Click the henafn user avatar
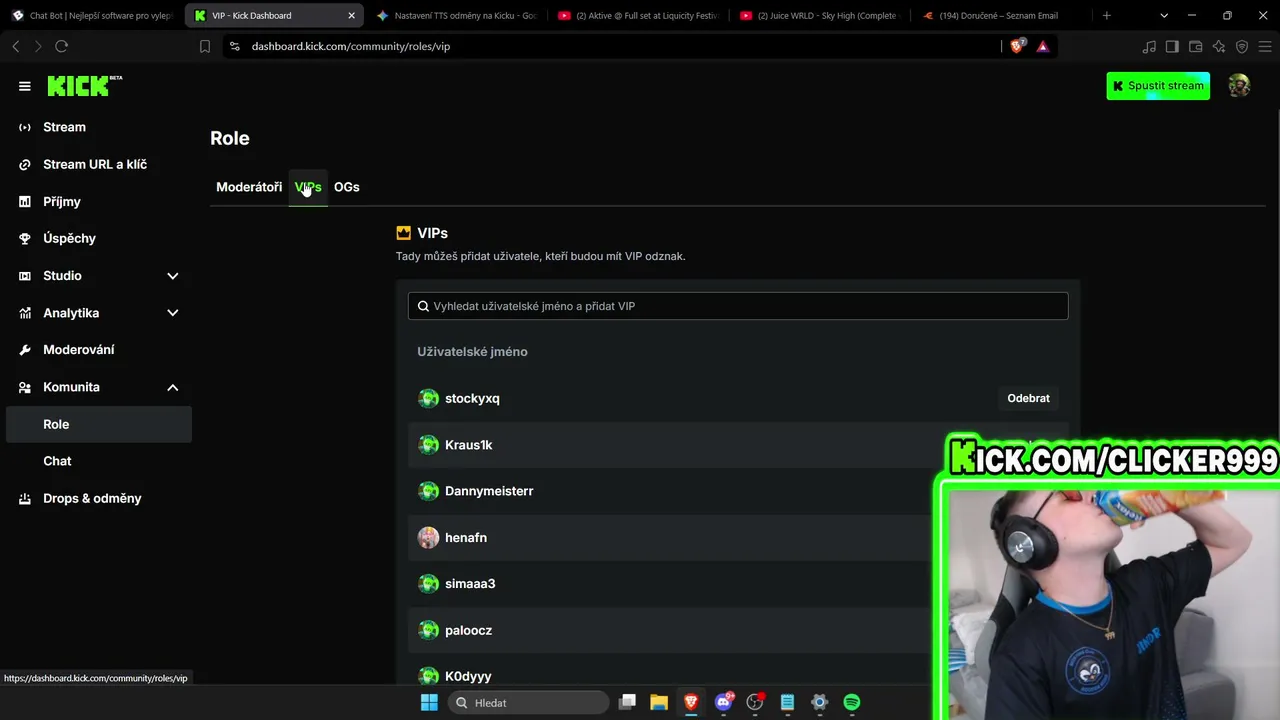The width and height of the screenshot is (1280, 720). (x=429, y=538)
